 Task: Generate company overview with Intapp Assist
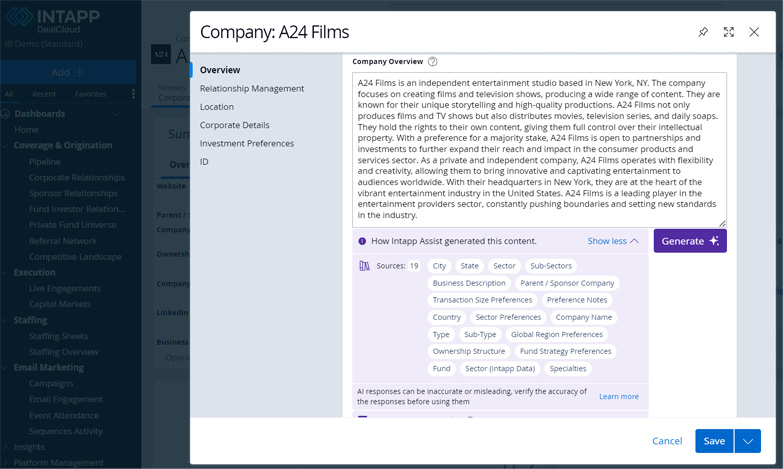click(690, 241)
